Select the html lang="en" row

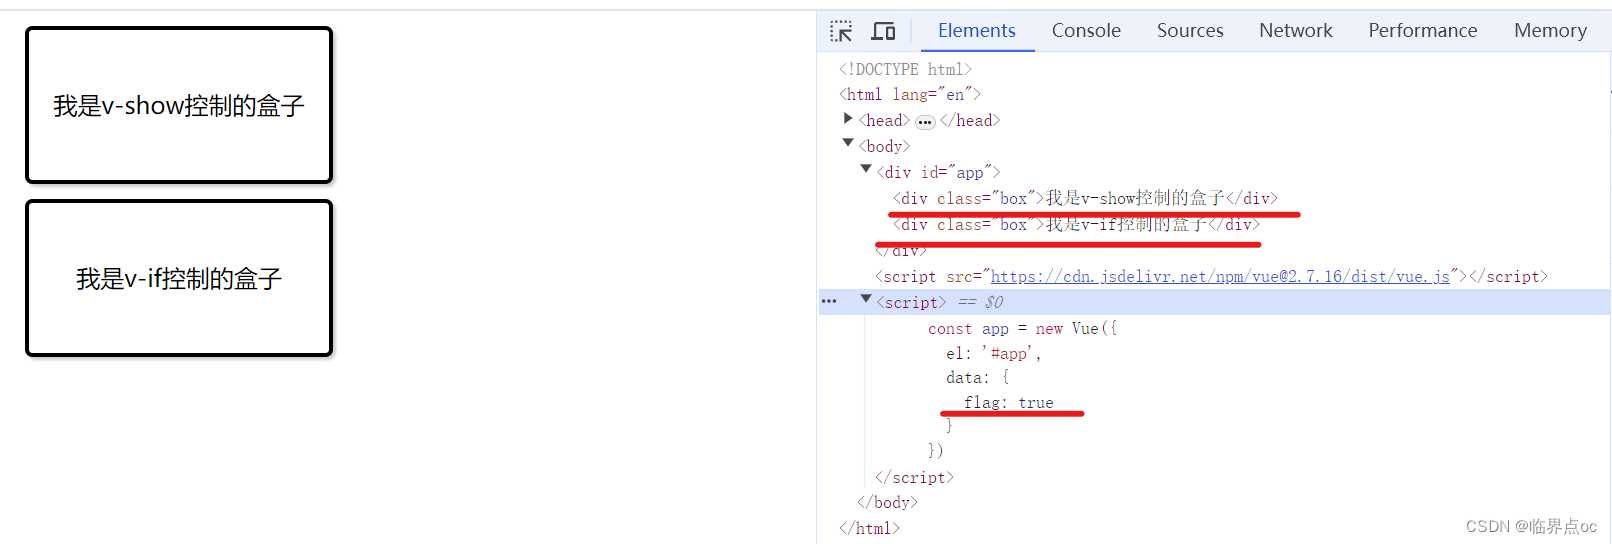[910, 94]
